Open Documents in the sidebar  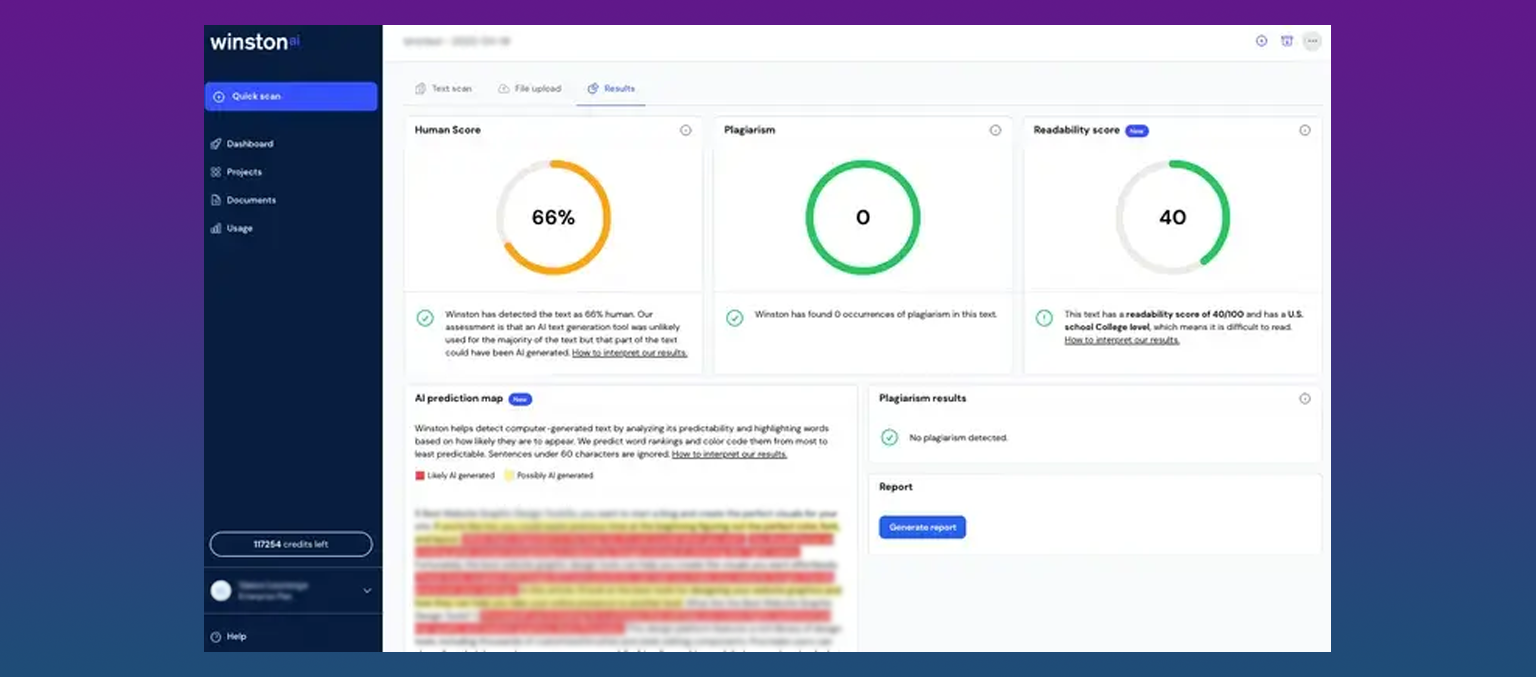coord(250,200)
